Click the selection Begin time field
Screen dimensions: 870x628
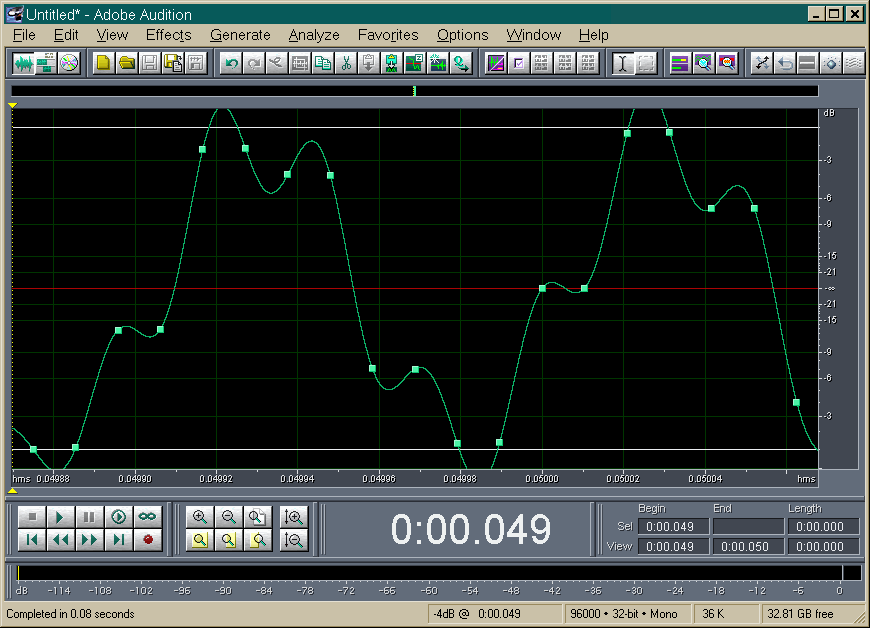pyautogui.click(x=674, y=526)
